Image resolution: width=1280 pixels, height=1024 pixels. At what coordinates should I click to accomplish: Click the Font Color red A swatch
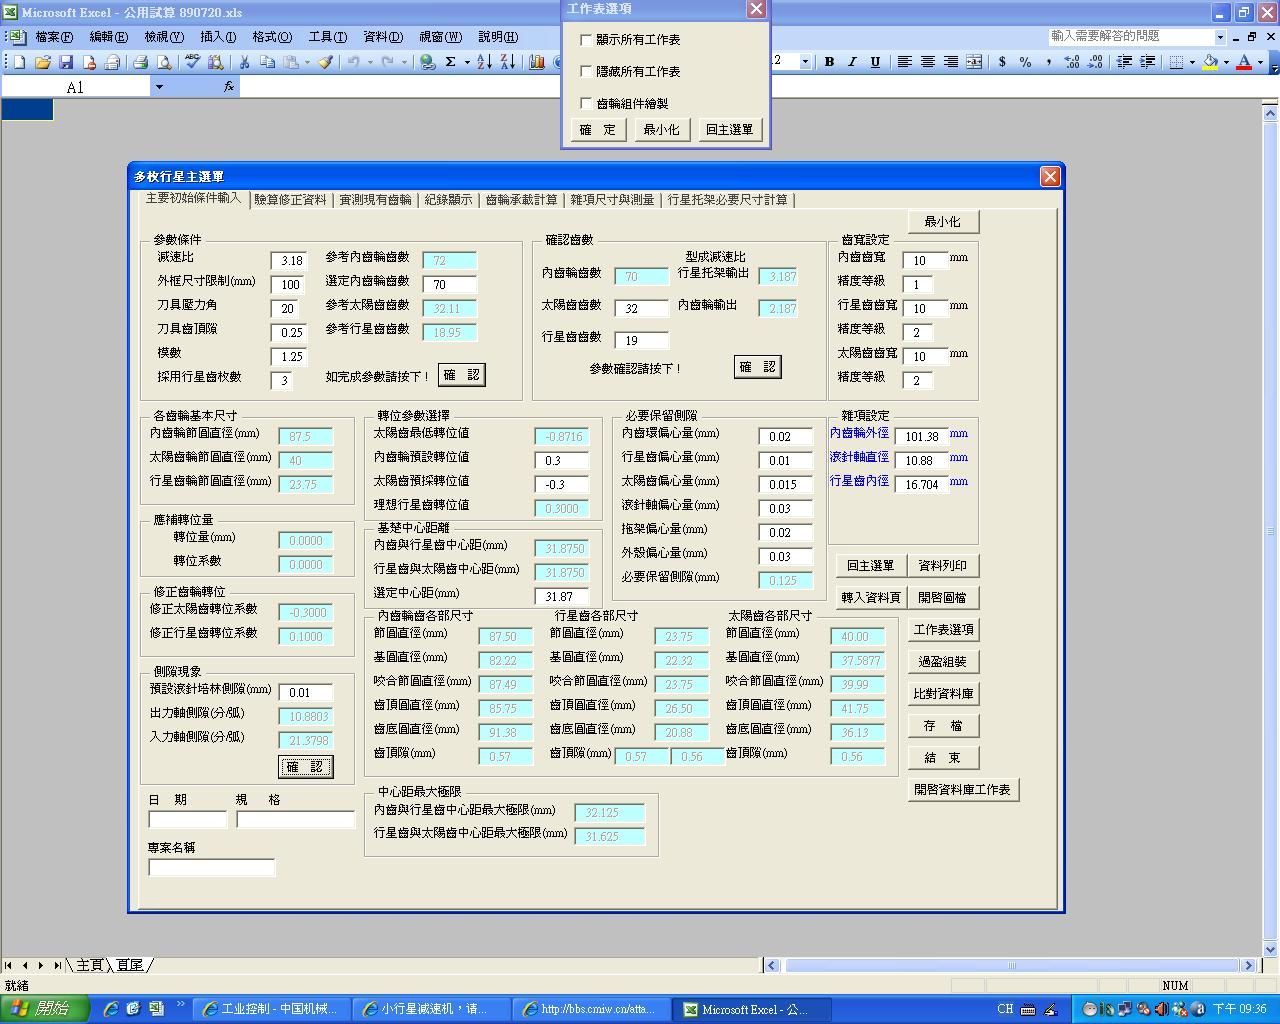click(1244, 62)
